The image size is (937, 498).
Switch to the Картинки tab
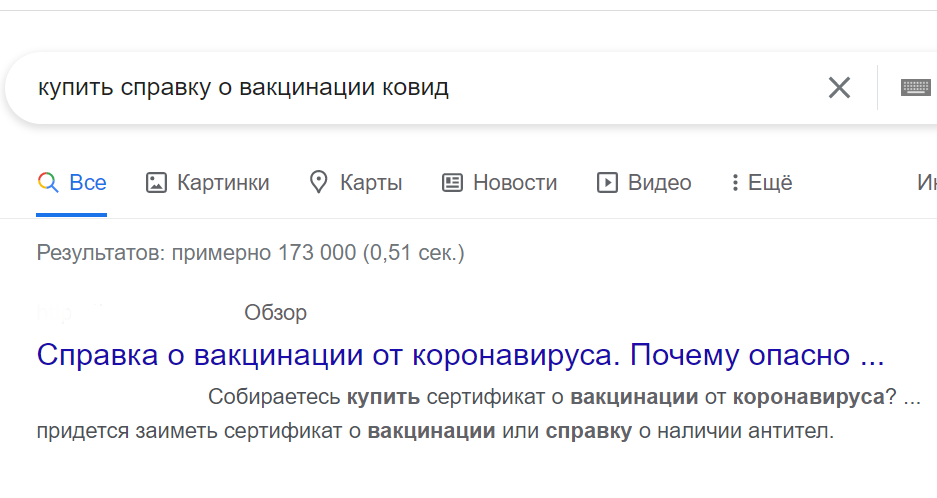click(x=223, y=183)
